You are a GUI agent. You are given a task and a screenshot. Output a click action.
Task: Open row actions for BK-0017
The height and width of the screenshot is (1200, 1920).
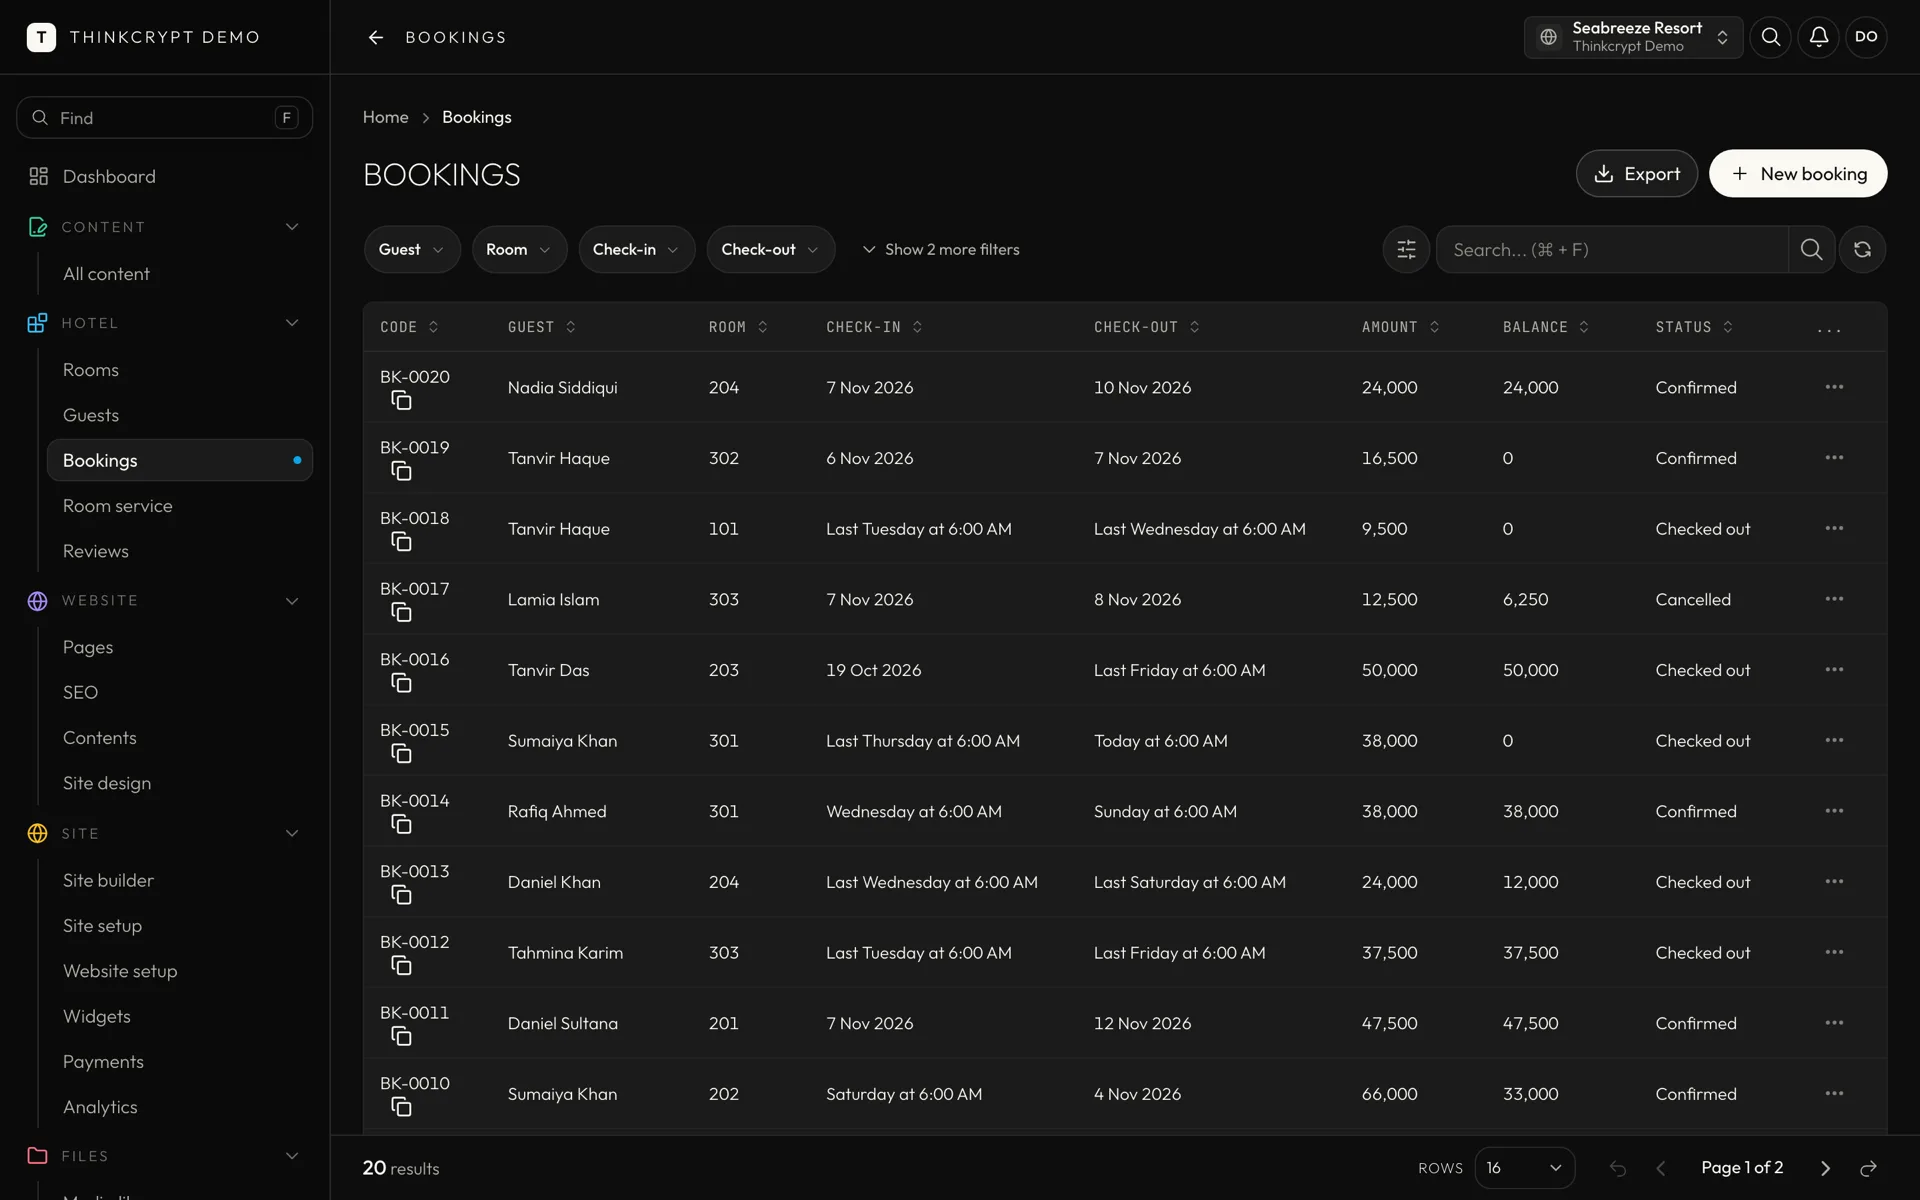pyautogui.click(x=1834, y=599)
